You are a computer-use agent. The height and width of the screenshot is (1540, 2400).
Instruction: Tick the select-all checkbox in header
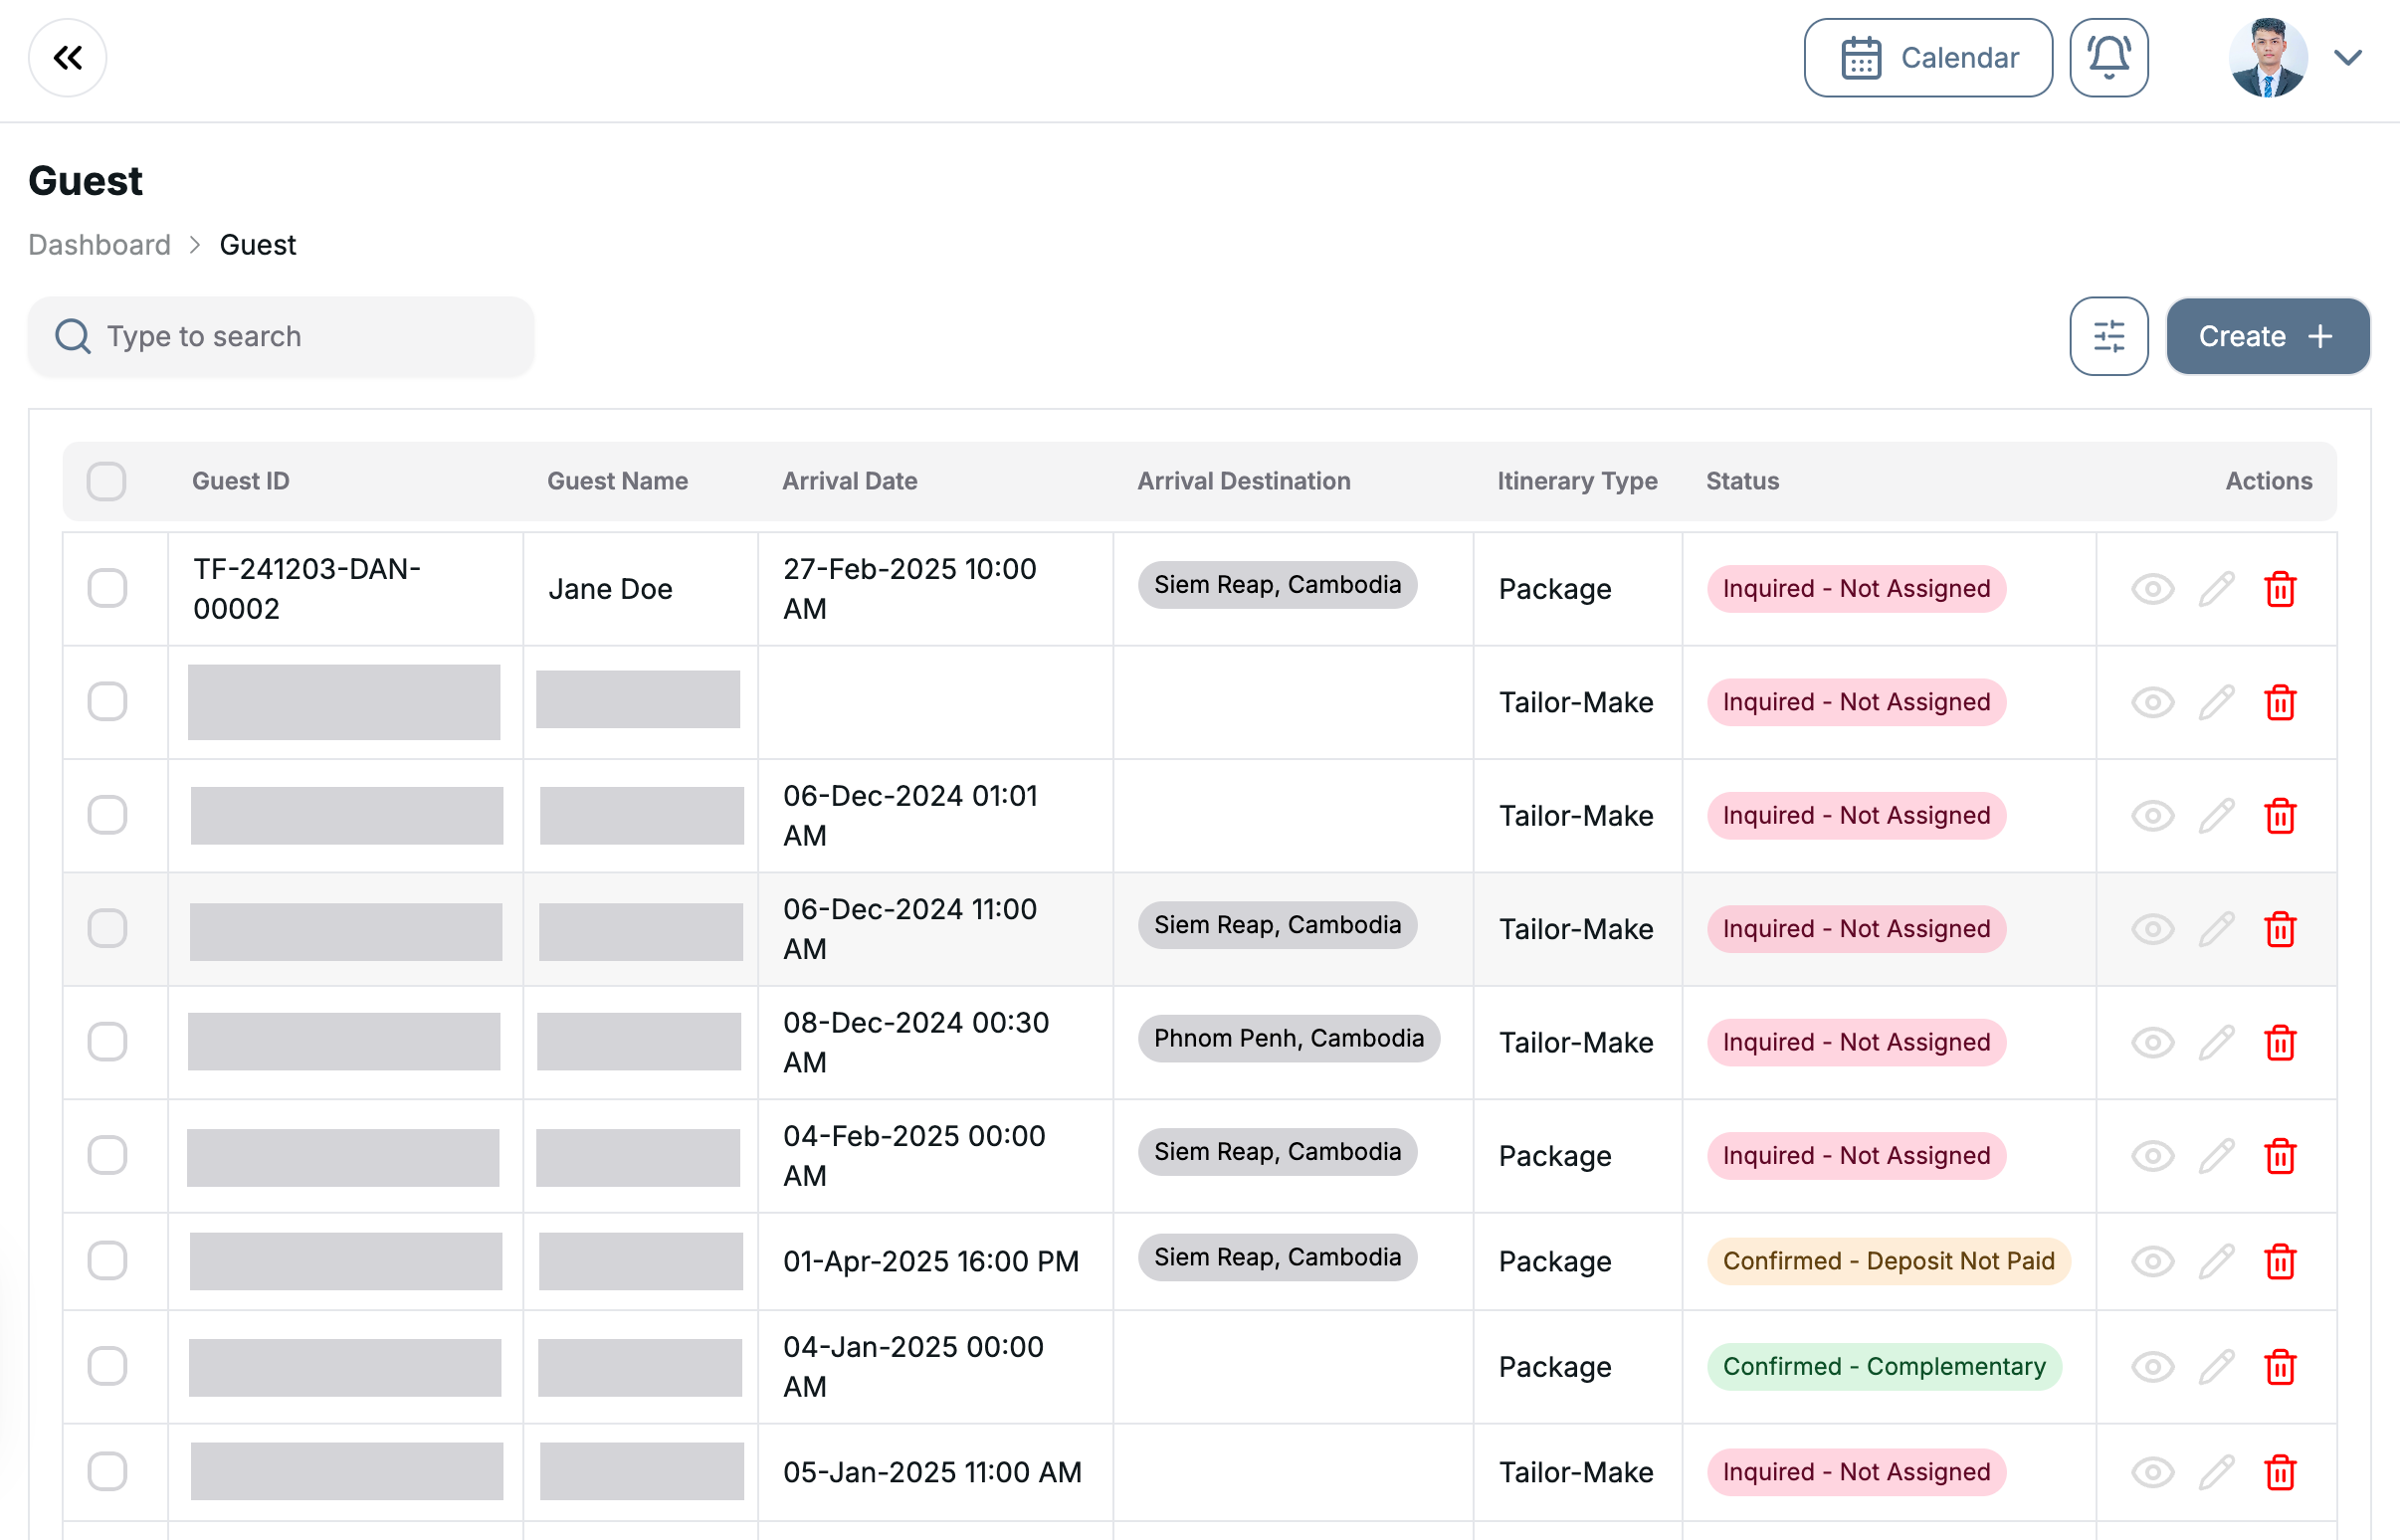coord(106,481)
